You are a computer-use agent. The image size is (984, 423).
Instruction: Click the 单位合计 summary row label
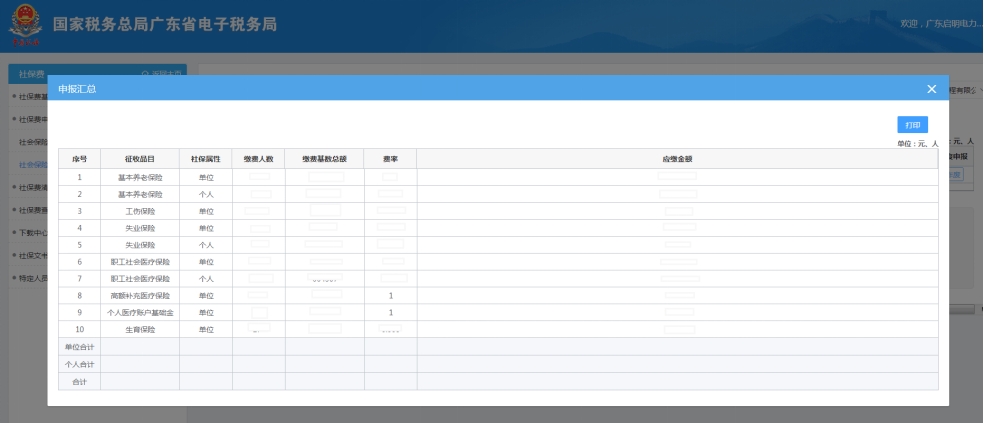pos(79,347)
